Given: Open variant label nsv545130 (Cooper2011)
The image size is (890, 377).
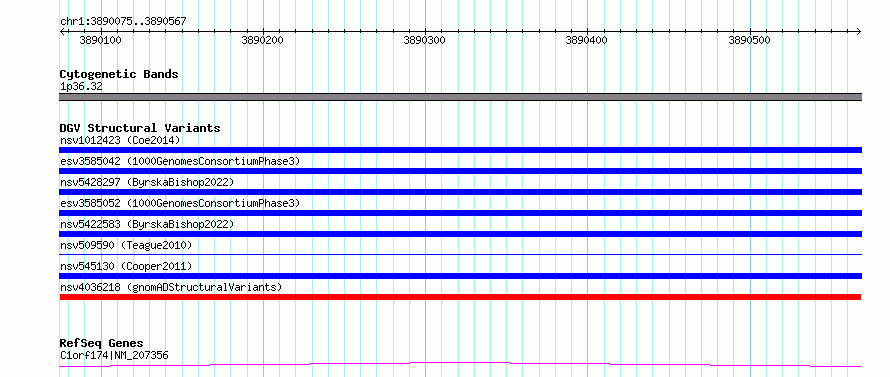Looking at the screenshot, I should pos(126,266).
